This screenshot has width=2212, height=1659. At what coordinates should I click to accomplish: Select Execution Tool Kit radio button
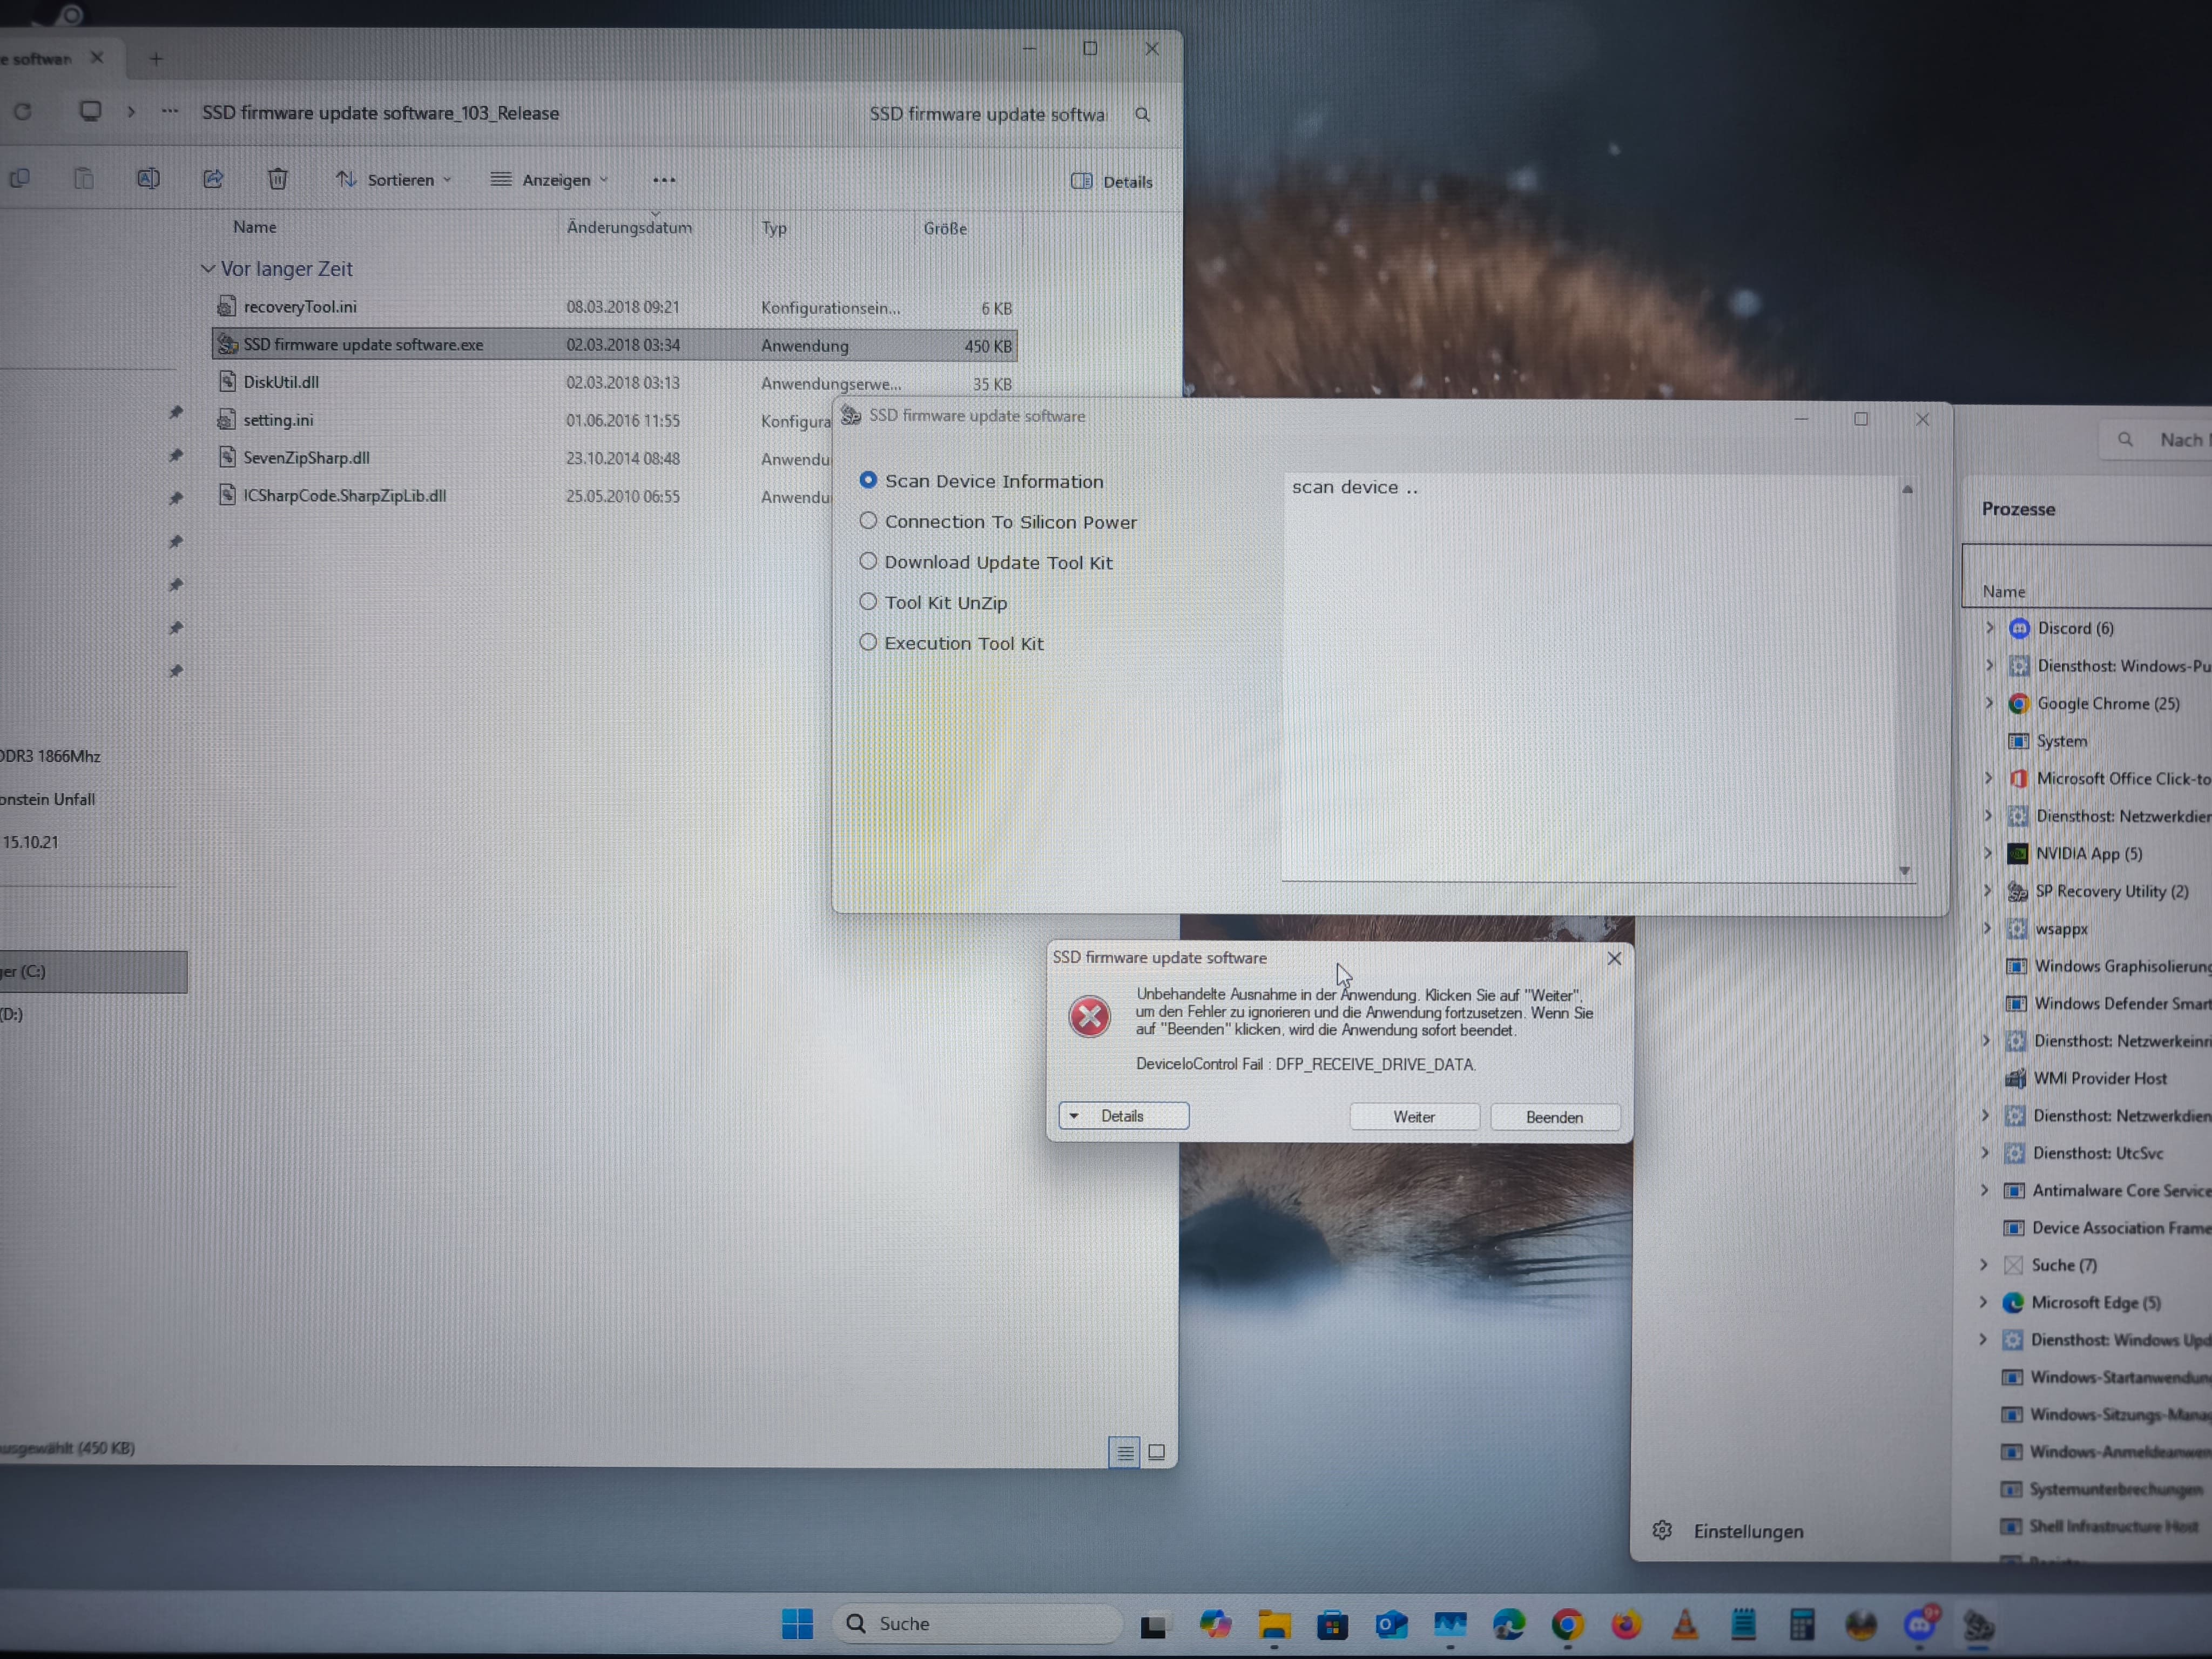click(x=868, y=643)
